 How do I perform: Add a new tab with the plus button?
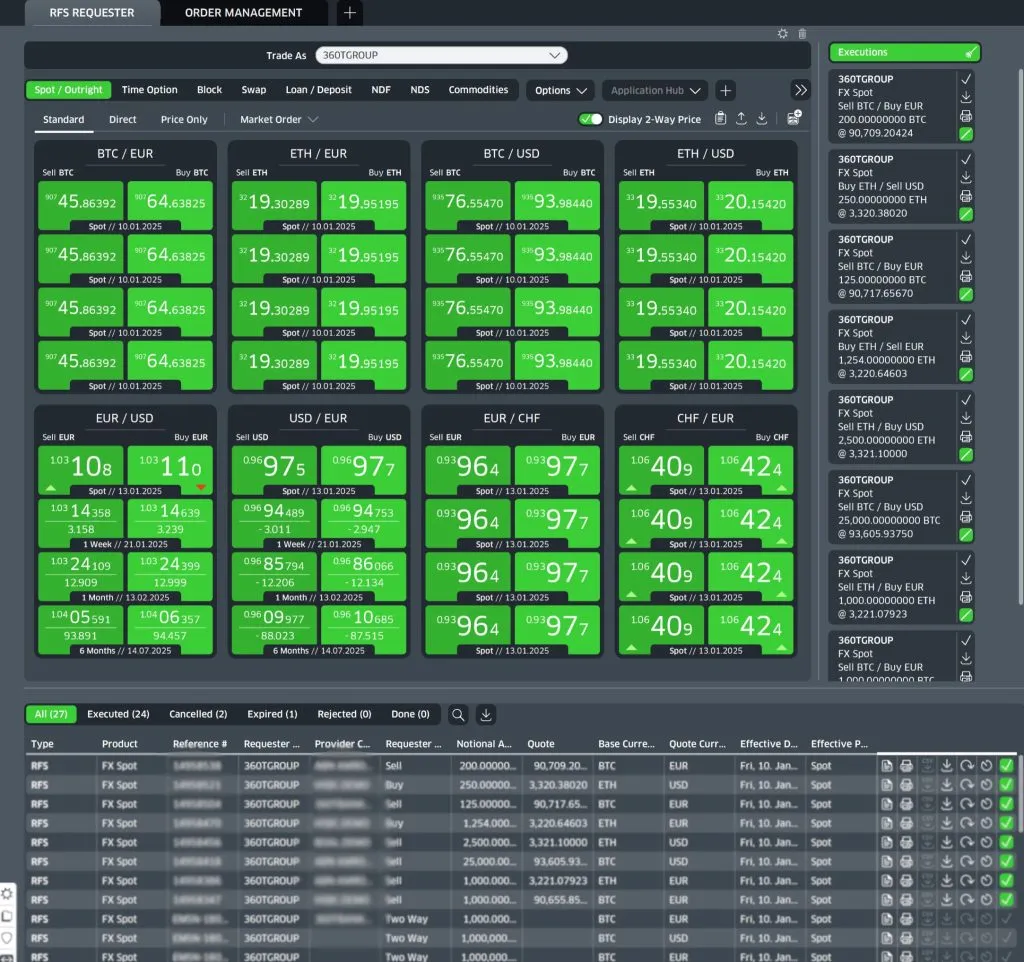coord(350,12)
